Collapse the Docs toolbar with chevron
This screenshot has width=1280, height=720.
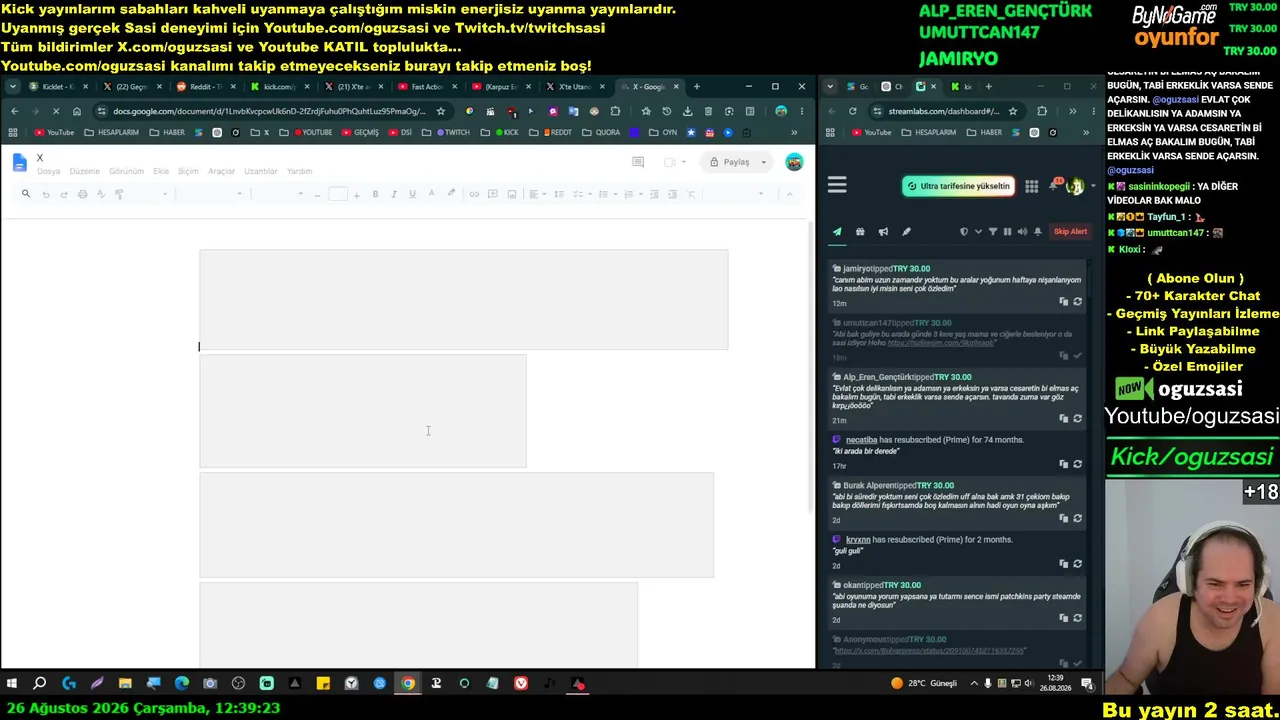pos(789,194)
